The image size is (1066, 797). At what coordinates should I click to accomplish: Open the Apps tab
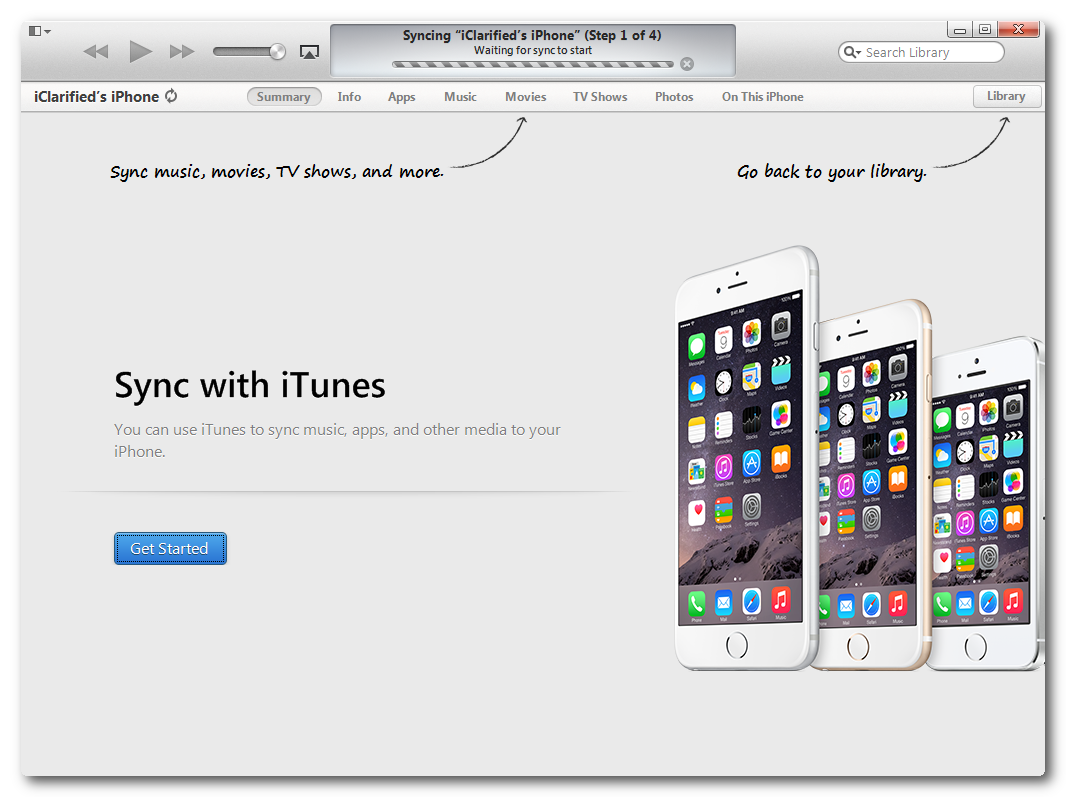[x=401, y=97]
